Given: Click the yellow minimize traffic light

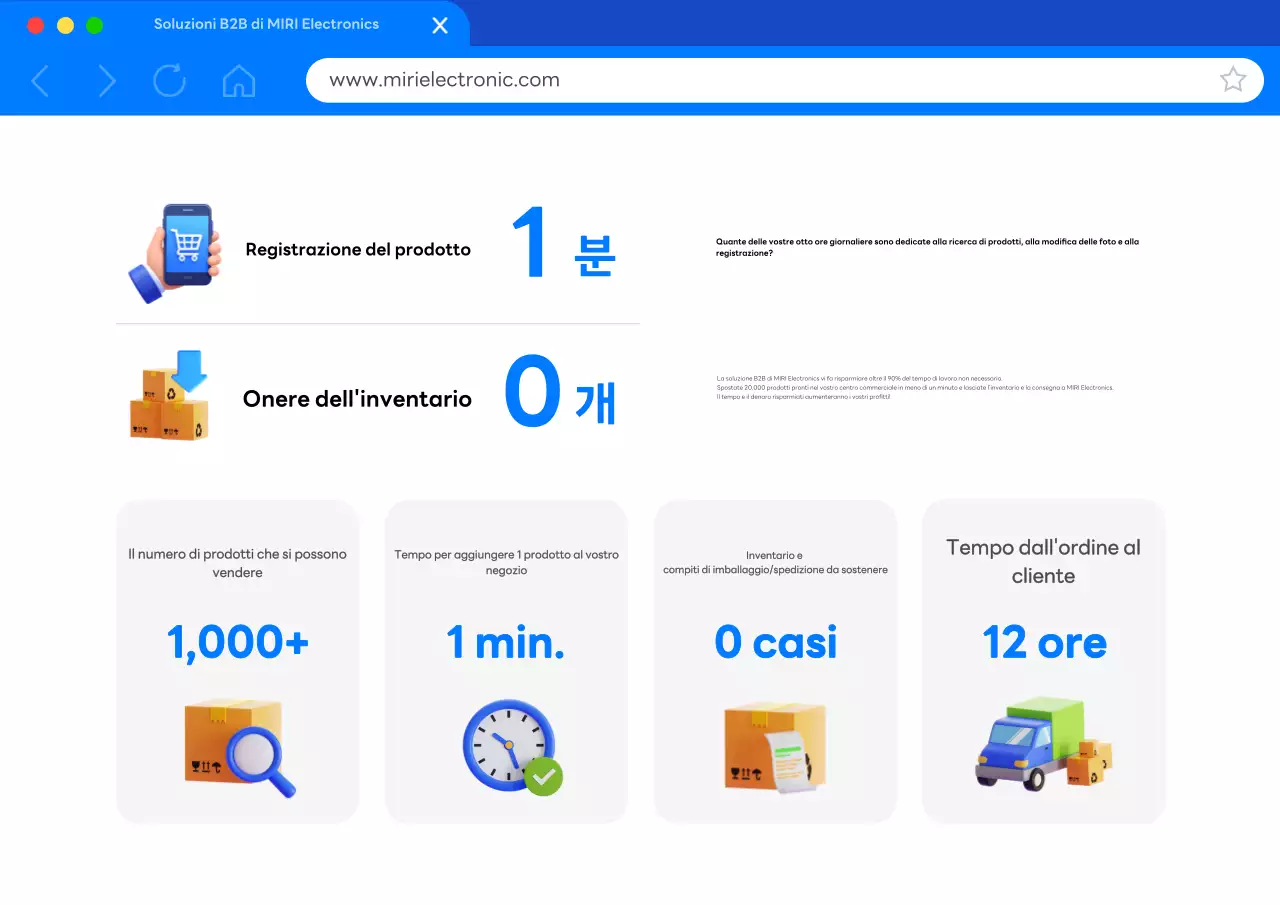Looking at the screenshot, I should click(x=65, y=25).
